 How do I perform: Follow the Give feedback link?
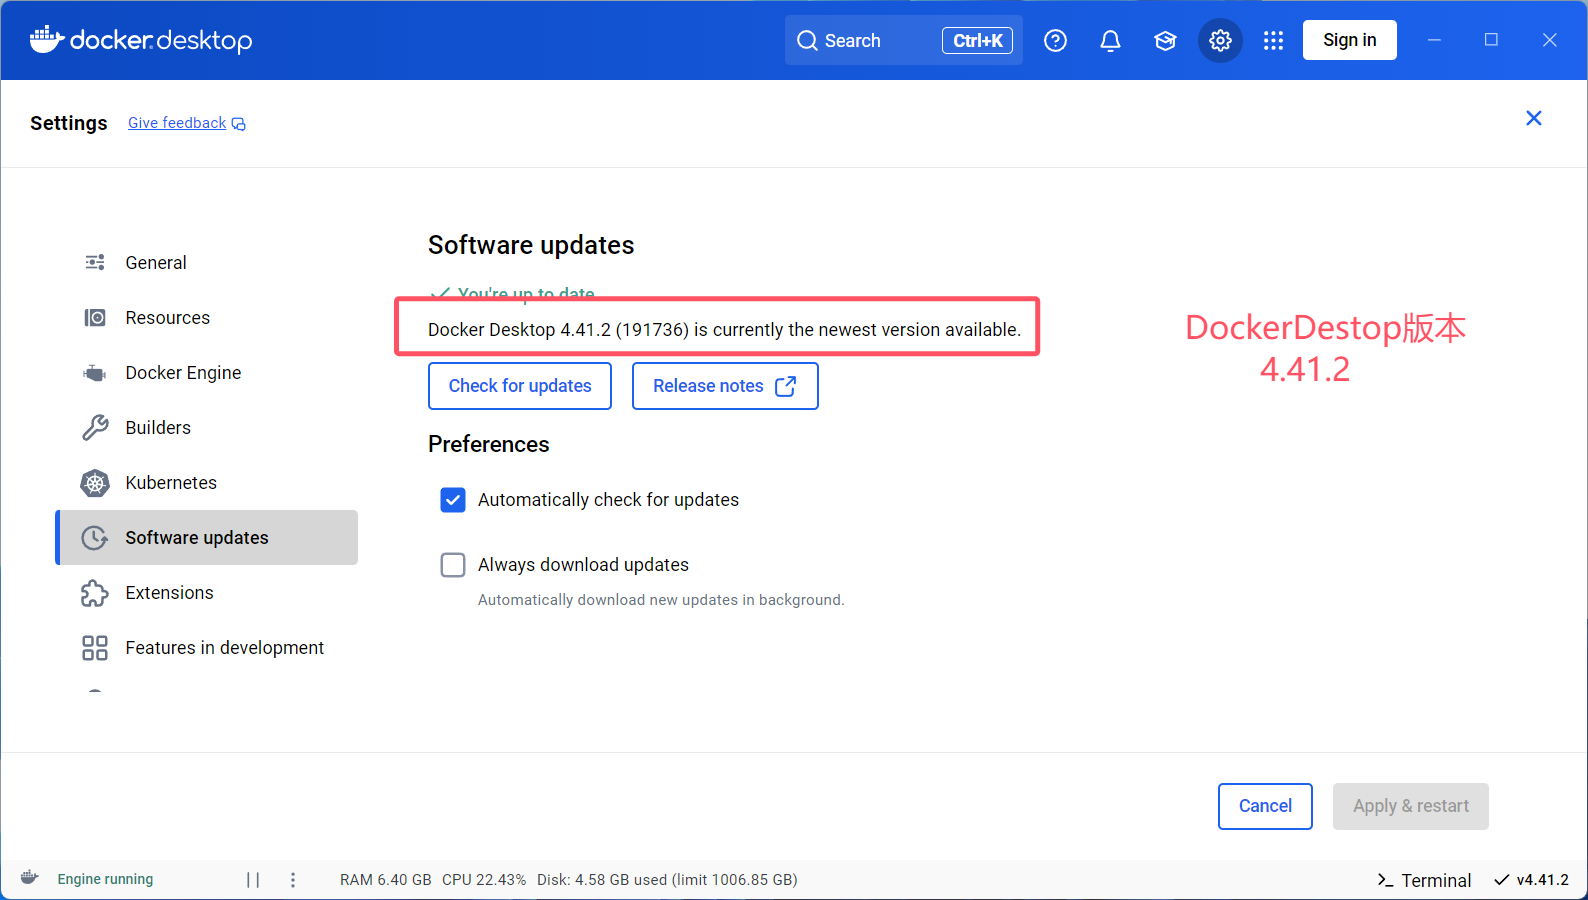pyautogui.click(x=177, y=123)
